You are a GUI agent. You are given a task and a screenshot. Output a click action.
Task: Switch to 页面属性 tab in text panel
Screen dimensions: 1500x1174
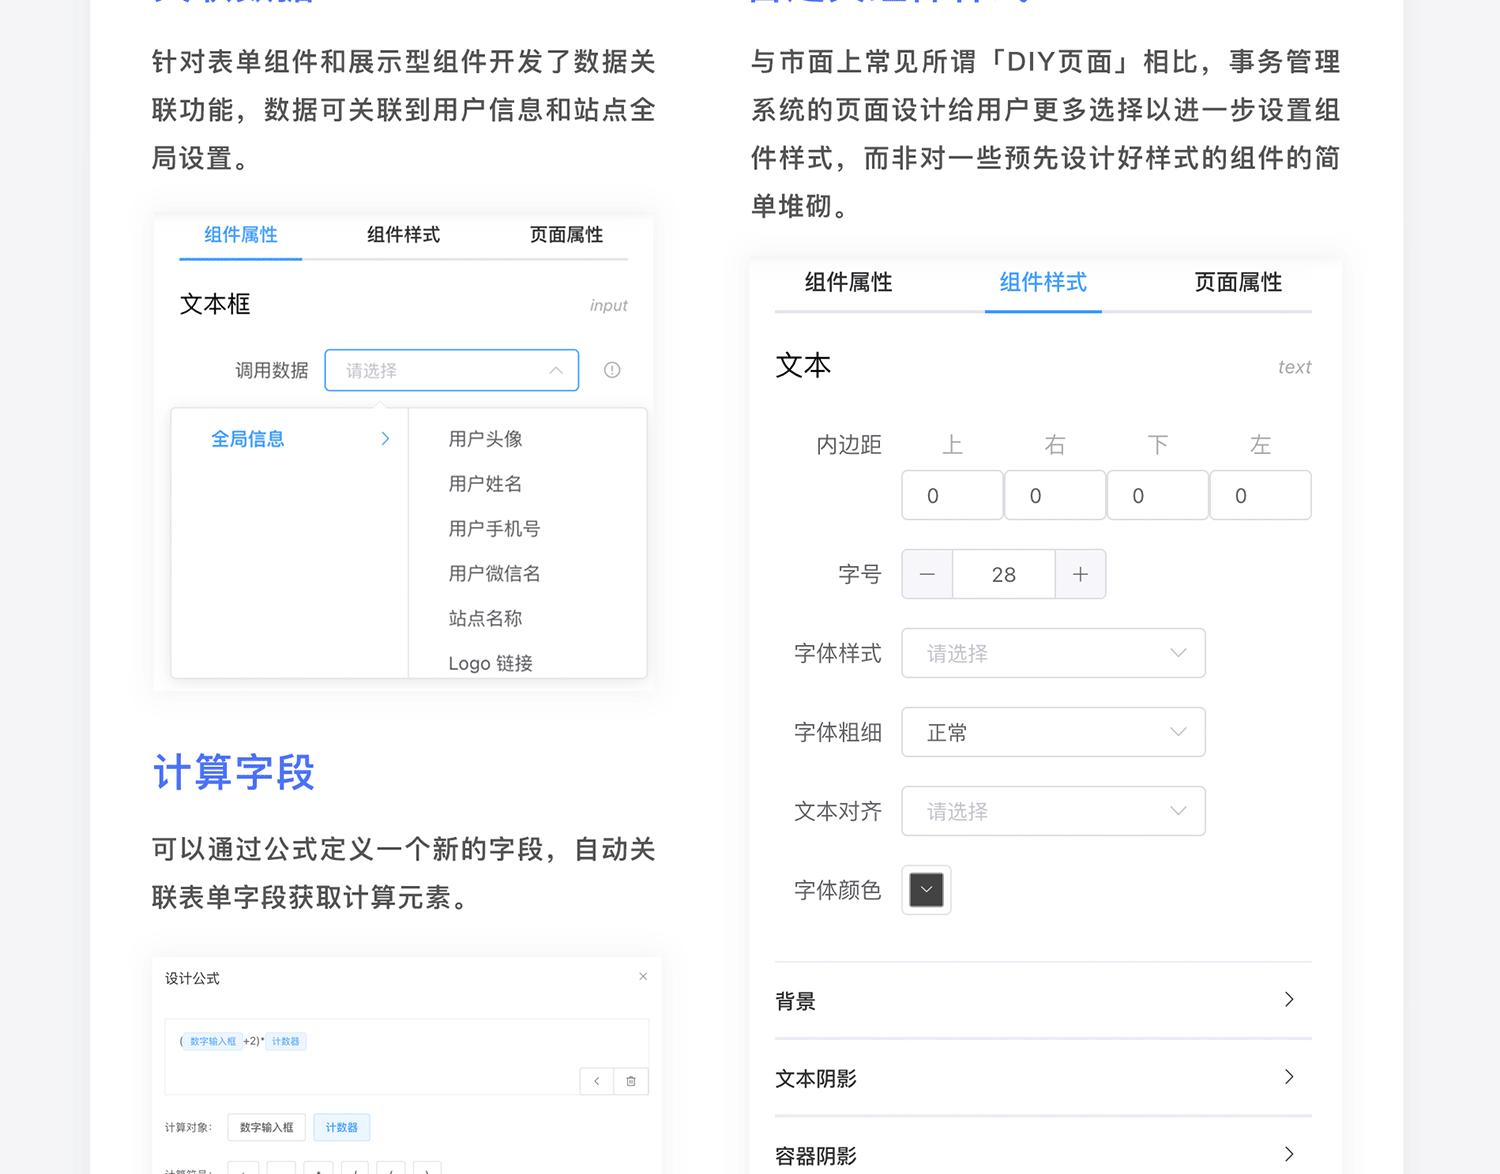pos(1237,283)
